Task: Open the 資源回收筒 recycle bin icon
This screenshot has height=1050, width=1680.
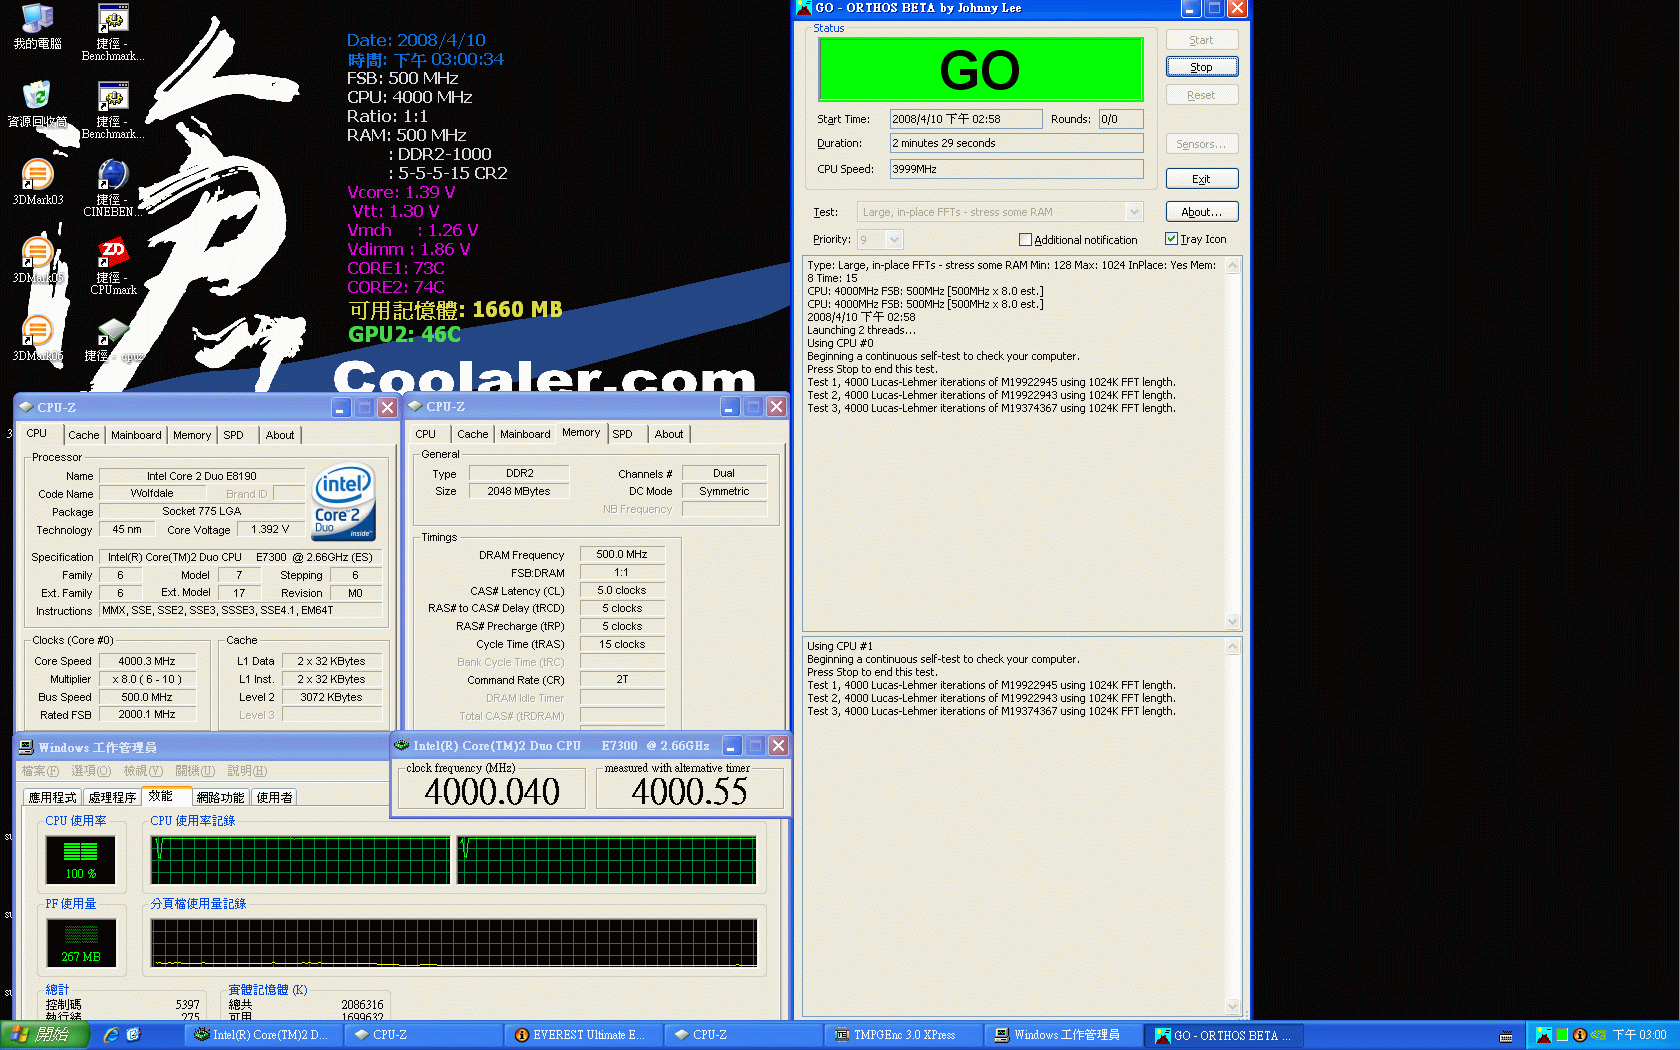Action: [37, 104]
